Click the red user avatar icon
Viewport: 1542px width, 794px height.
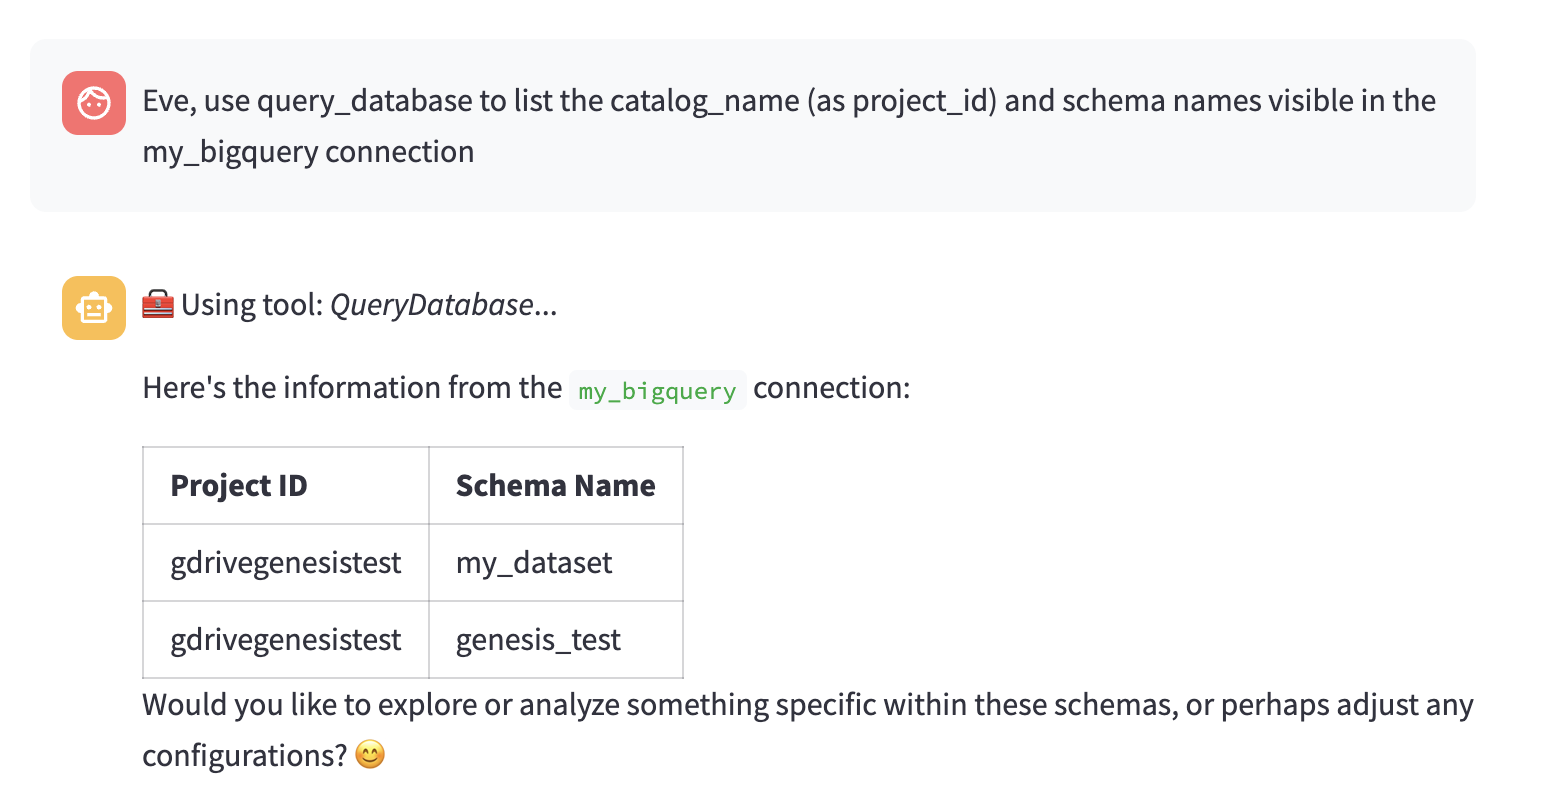click(94, 102)
